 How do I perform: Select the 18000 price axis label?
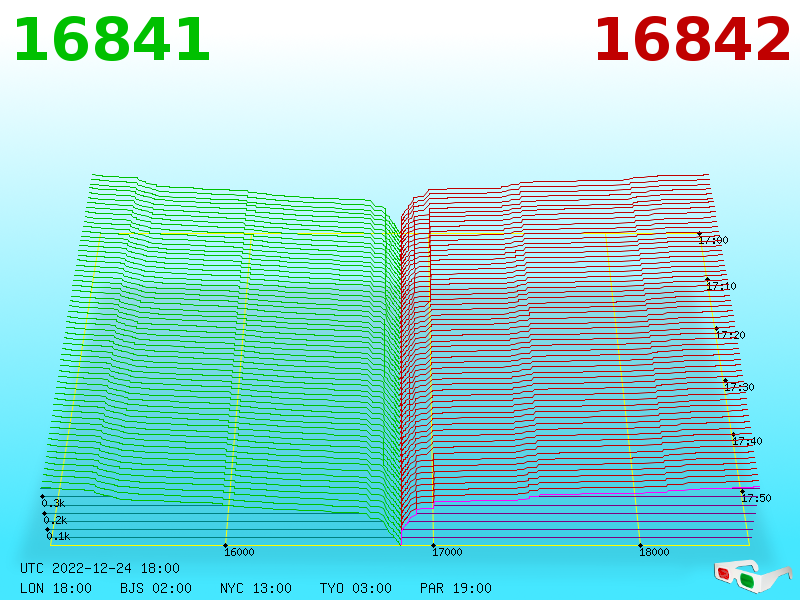click(x=654, y=552)
